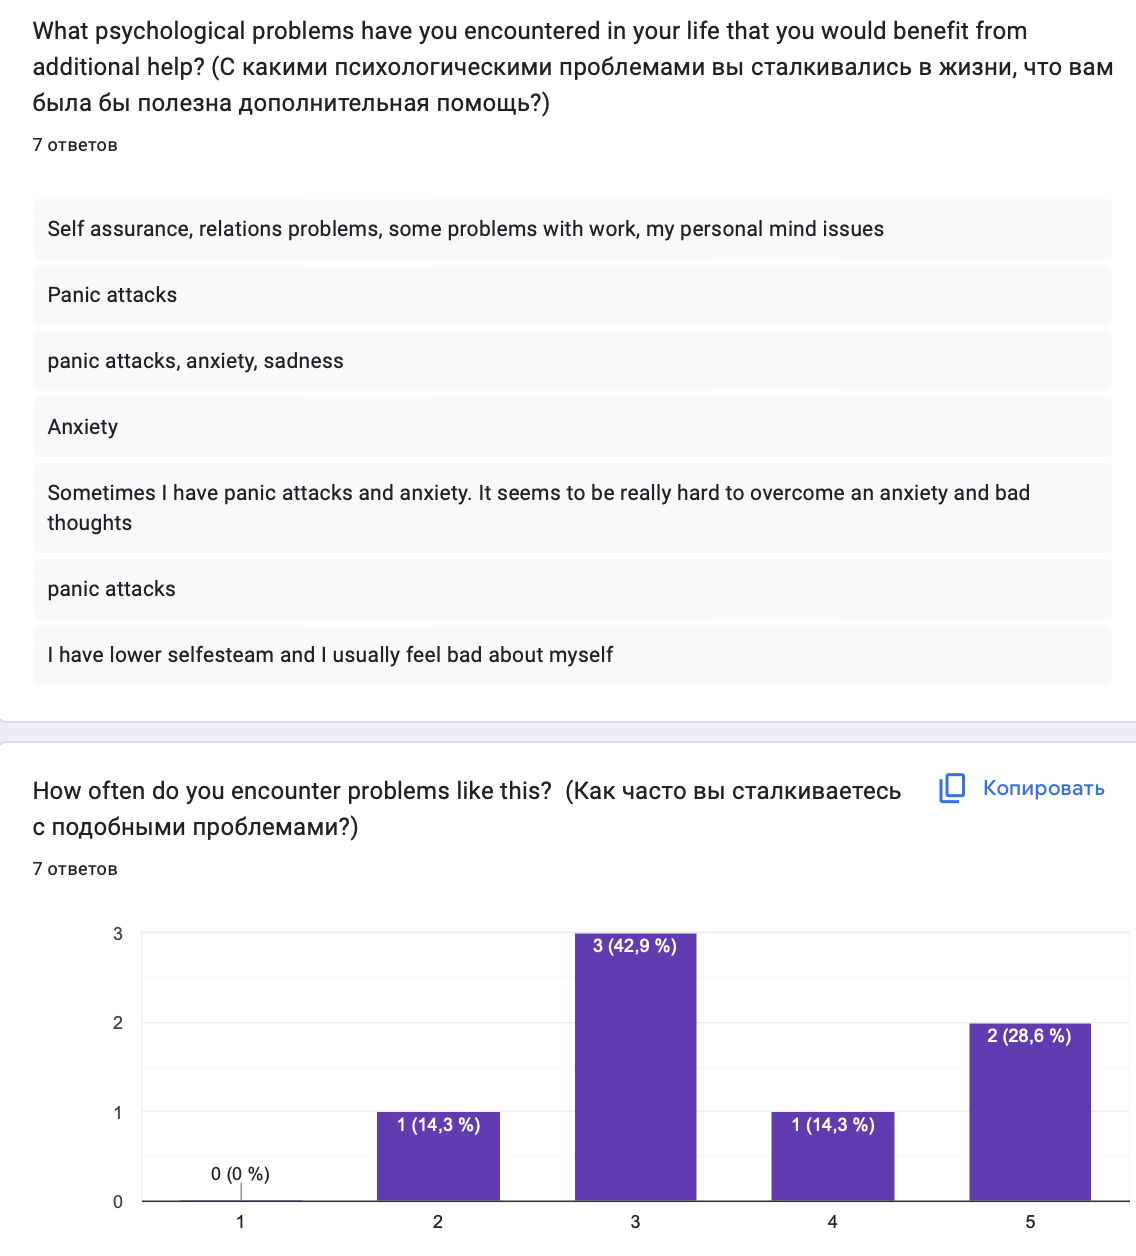This screenshot has width=1136, height=1256.
Task: Click '7 ответов' above the bar chart
Action: [75, 869]
